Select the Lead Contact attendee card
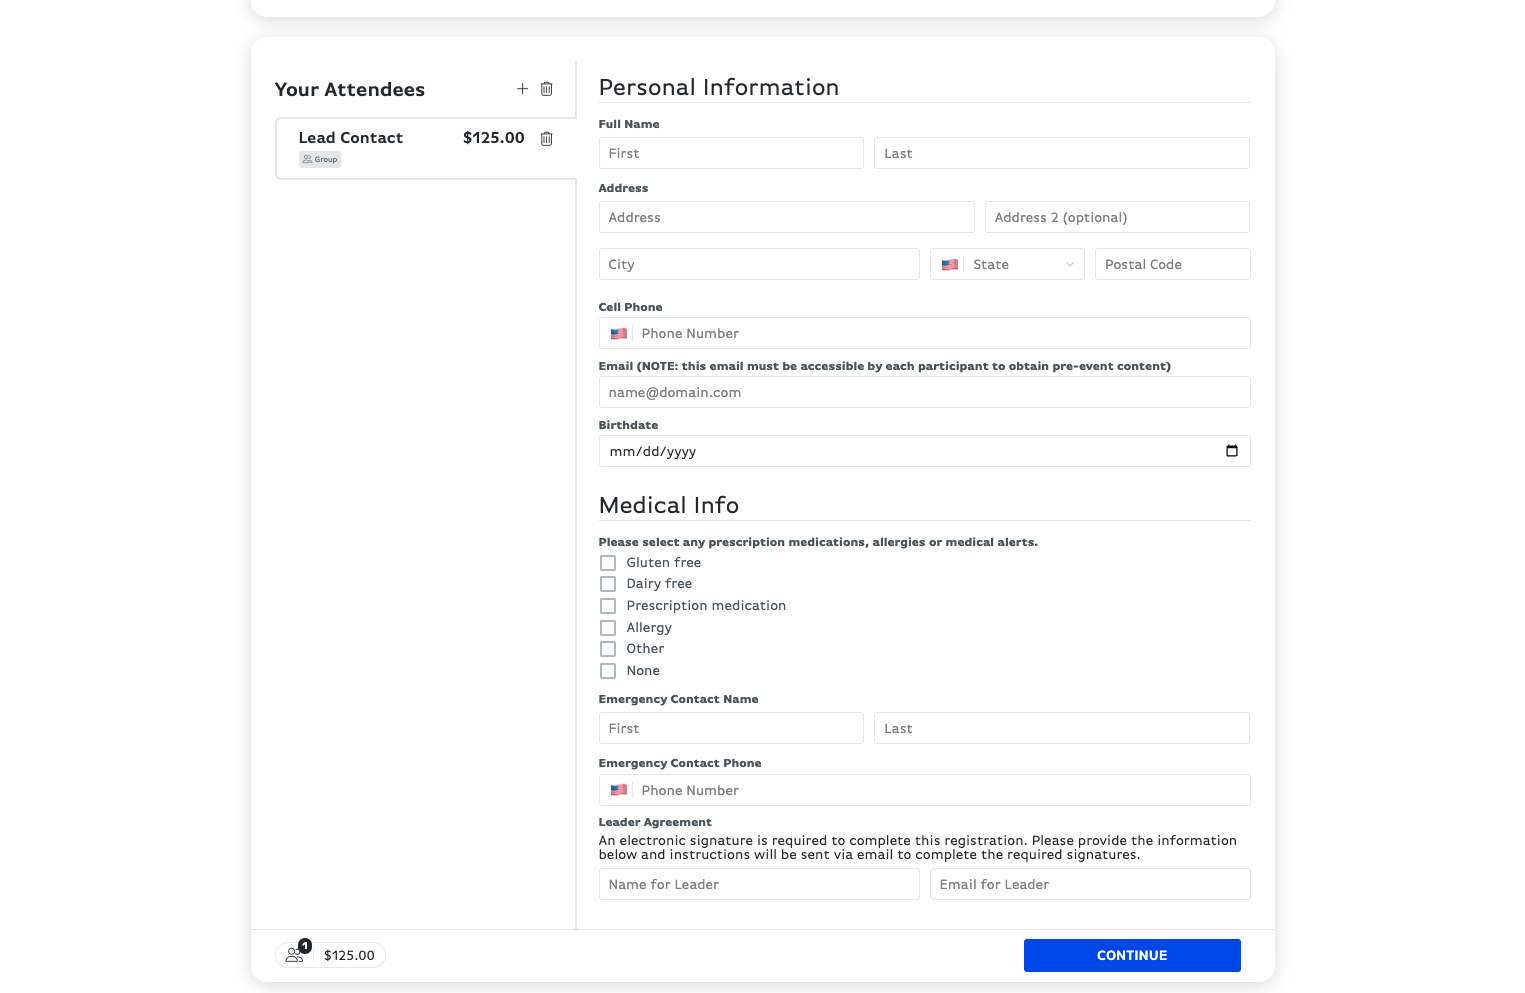The width and height of the screenshot is (1525, 993). [x=425, y=148]
